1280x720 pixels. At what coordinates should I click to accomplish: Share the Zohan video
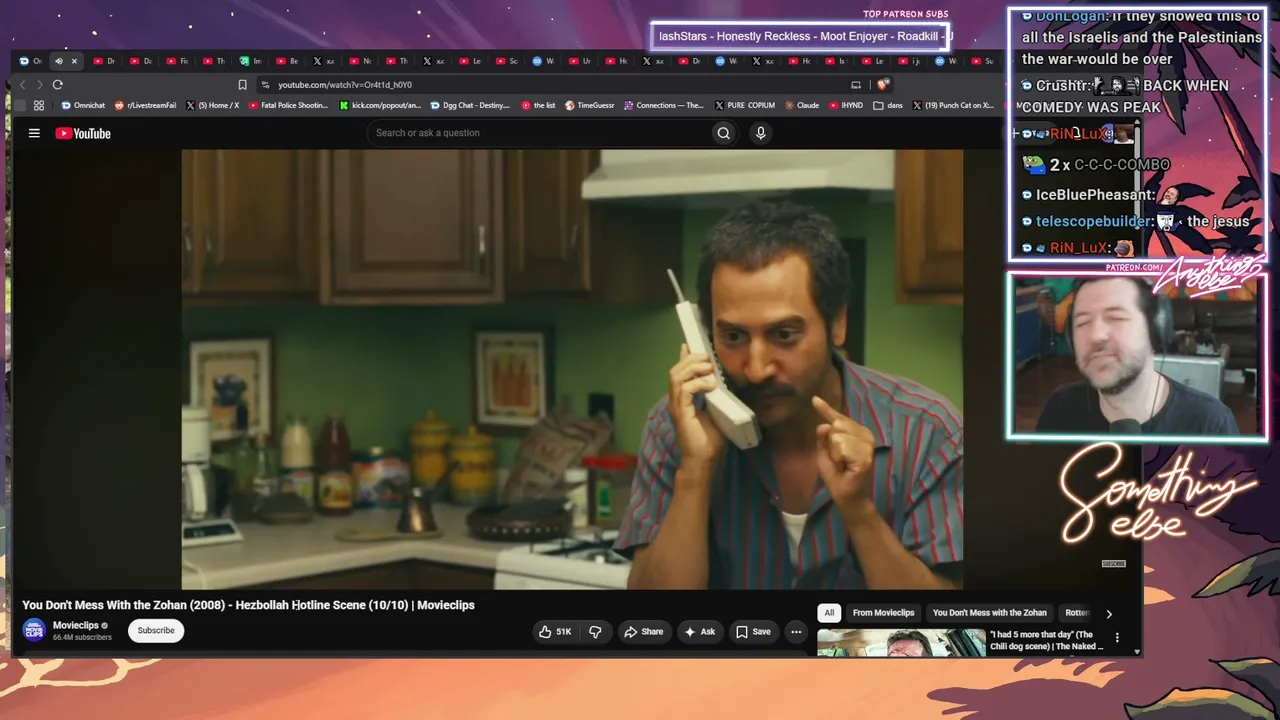click(x=644, y=632)
